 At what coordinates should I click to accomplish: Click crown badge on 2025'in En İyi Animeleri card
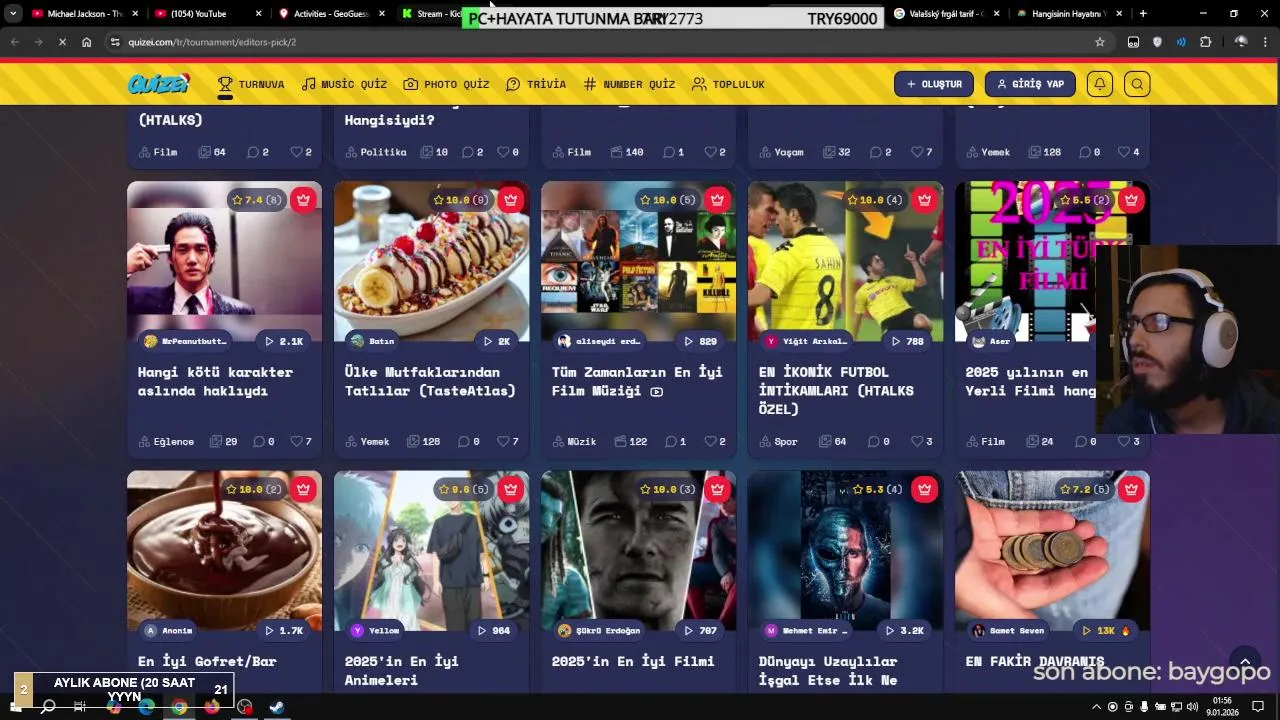pyautogui.click(x=510, y=489)
